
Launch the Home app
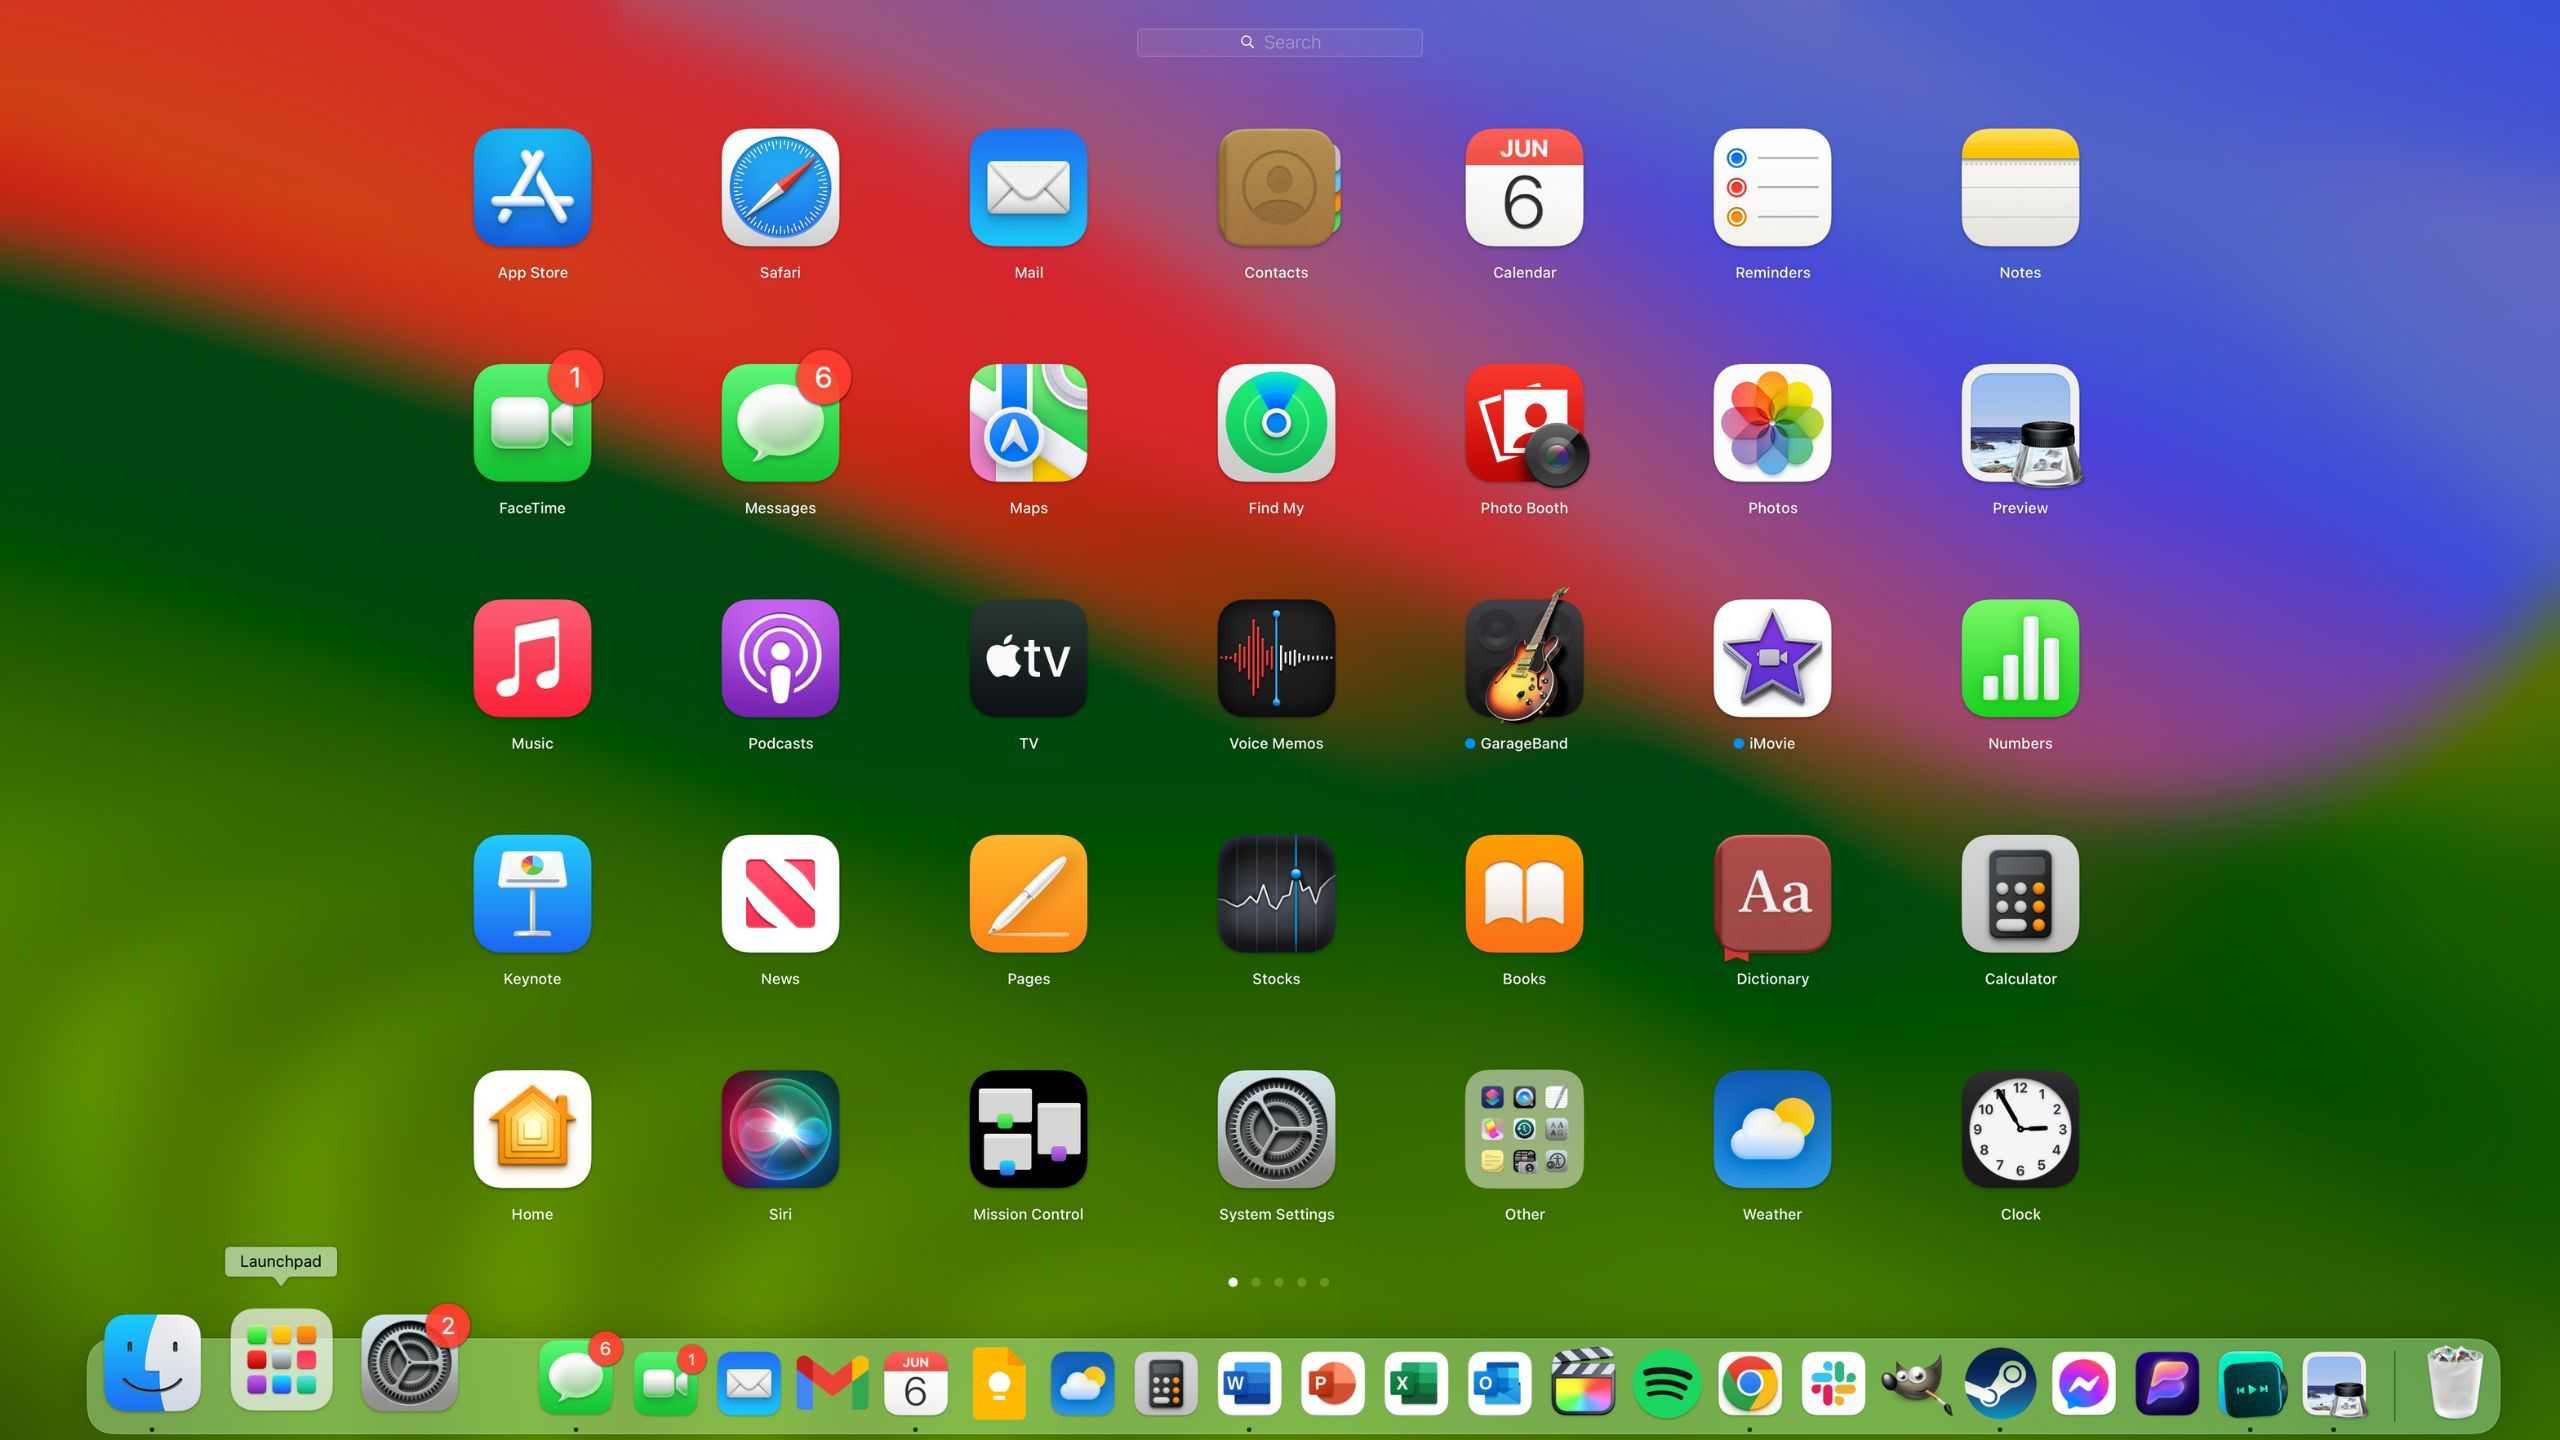[x=532, y=1129]
